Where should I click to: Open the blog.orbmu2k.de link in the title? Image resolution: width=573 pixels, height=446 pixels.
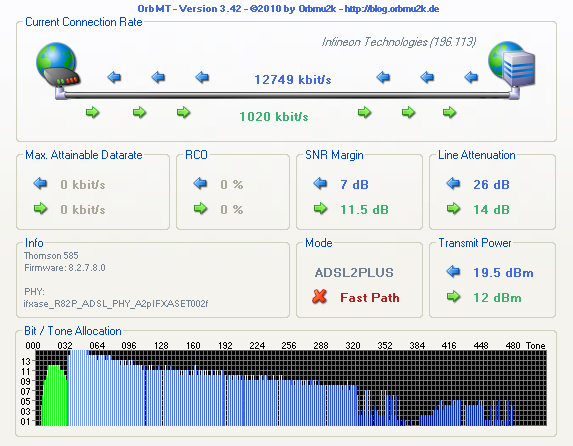click(x=392, y=9)
